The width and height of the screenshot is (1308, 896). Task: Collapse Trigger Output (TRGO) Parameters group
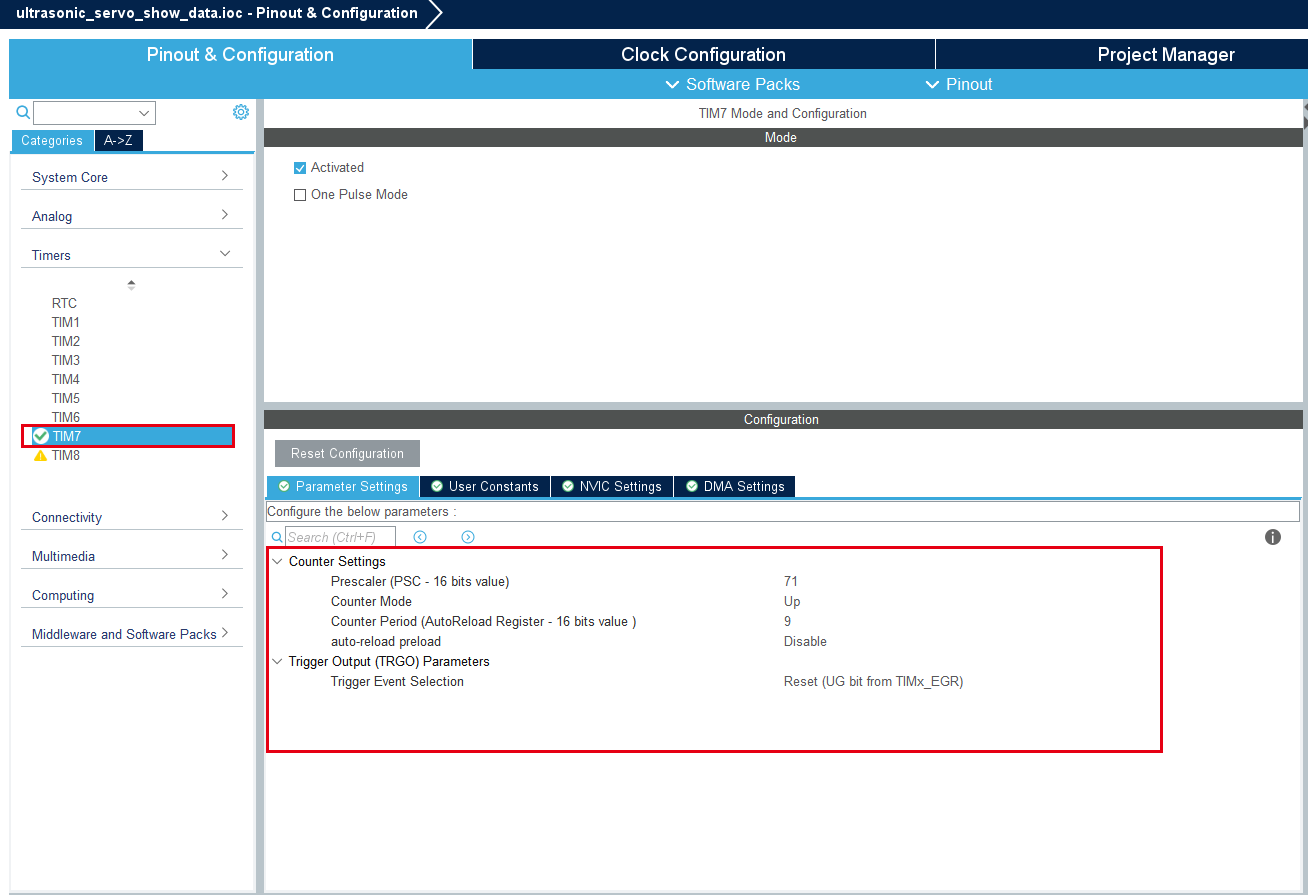[x=278, y=662]
